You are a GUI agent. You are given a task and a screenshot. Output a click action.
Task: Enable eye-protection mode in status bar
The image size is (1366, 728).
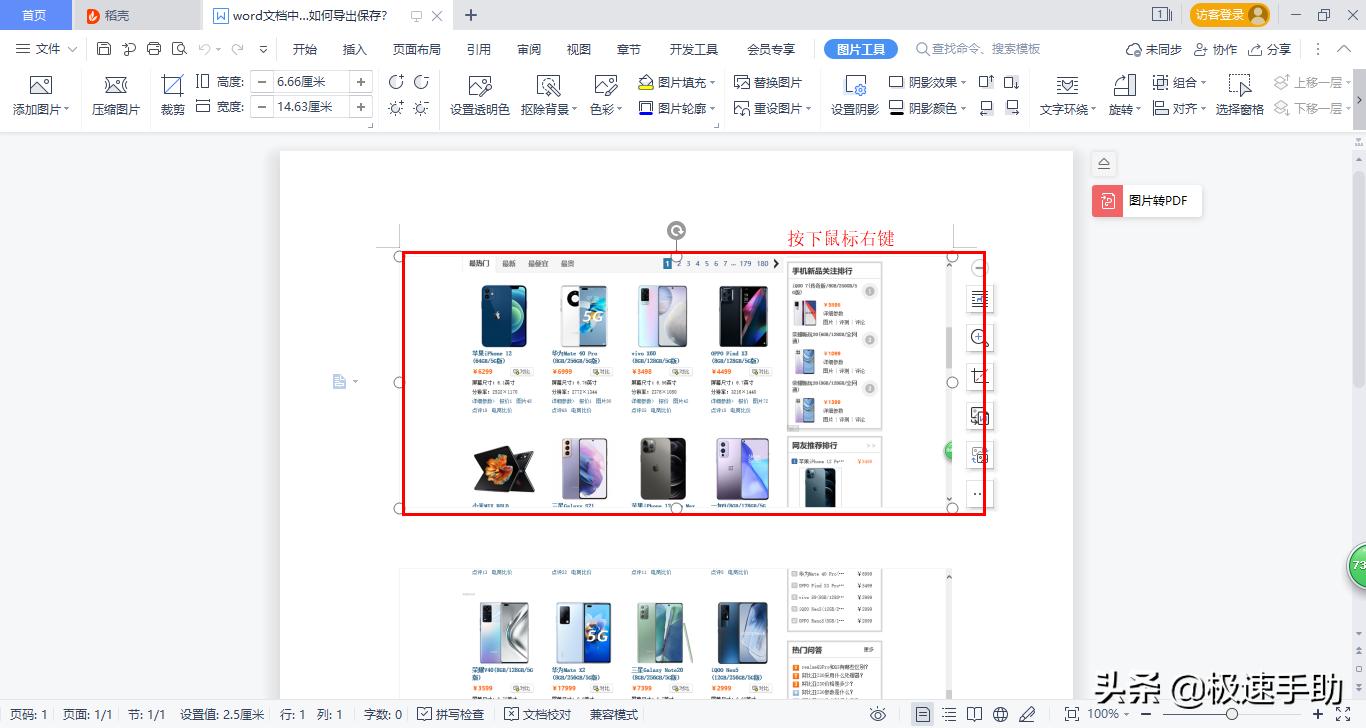click(x=879, y=714)
